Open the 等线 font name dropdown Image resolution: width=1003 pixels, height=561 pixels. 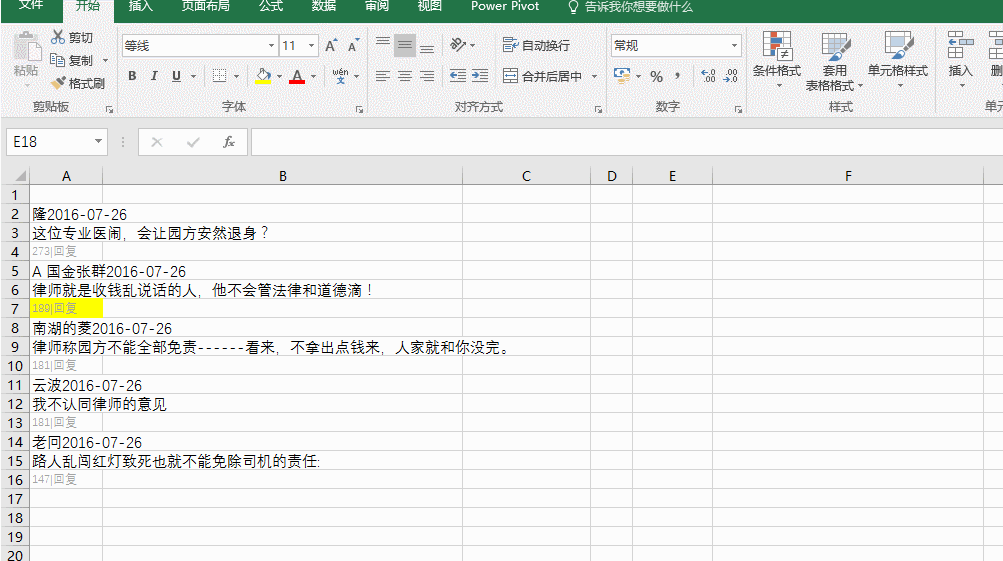[x=271, y=45]
